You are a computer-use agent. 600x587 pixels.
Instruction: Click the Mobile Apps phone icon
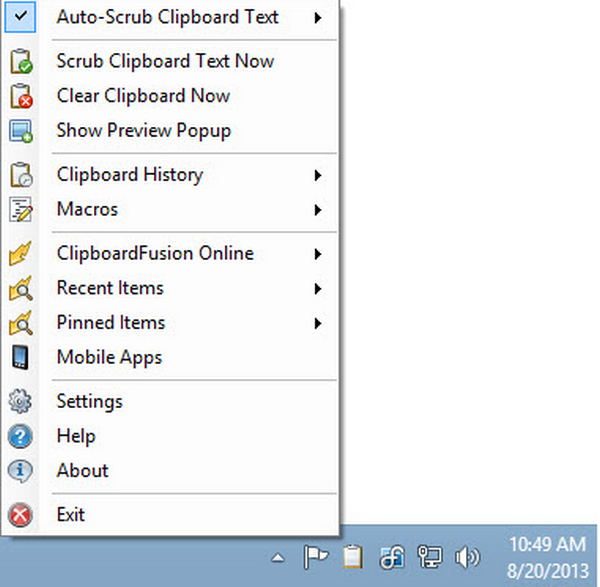click(x=20, y=357)
